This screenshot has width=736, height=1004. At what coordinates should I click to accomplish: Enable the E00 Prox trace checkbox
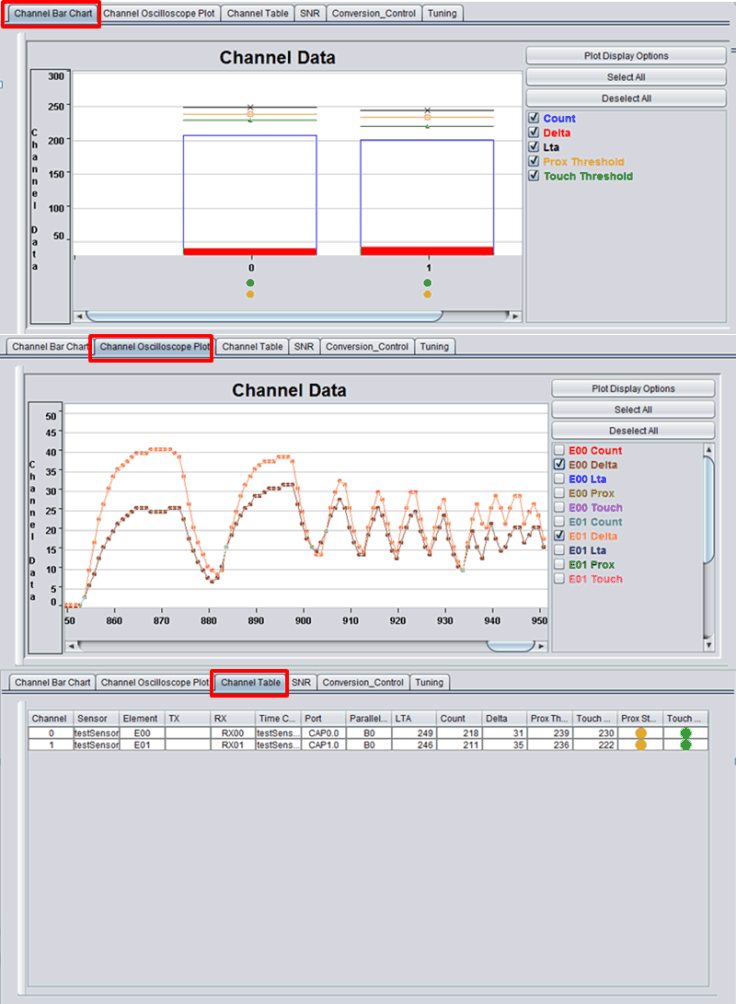pos(559,493)
